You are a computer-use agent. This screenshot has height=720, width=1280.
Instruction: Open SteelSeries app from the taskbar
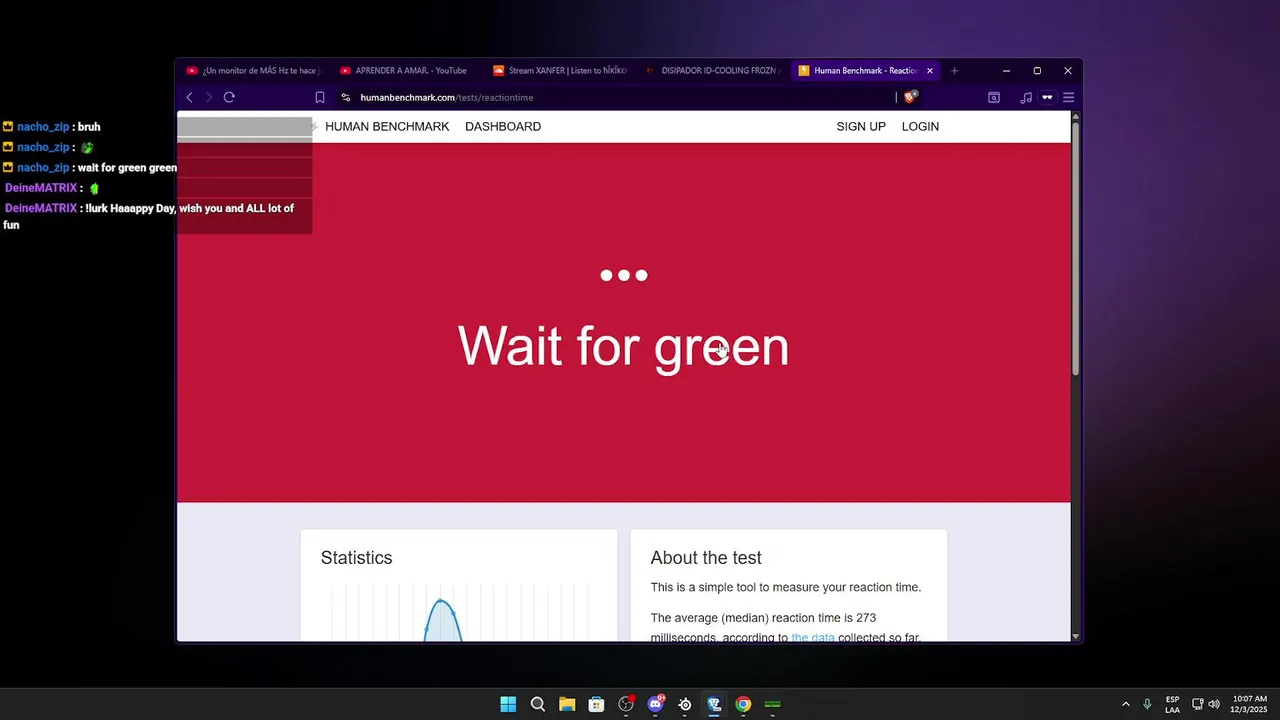click(685, 704)
